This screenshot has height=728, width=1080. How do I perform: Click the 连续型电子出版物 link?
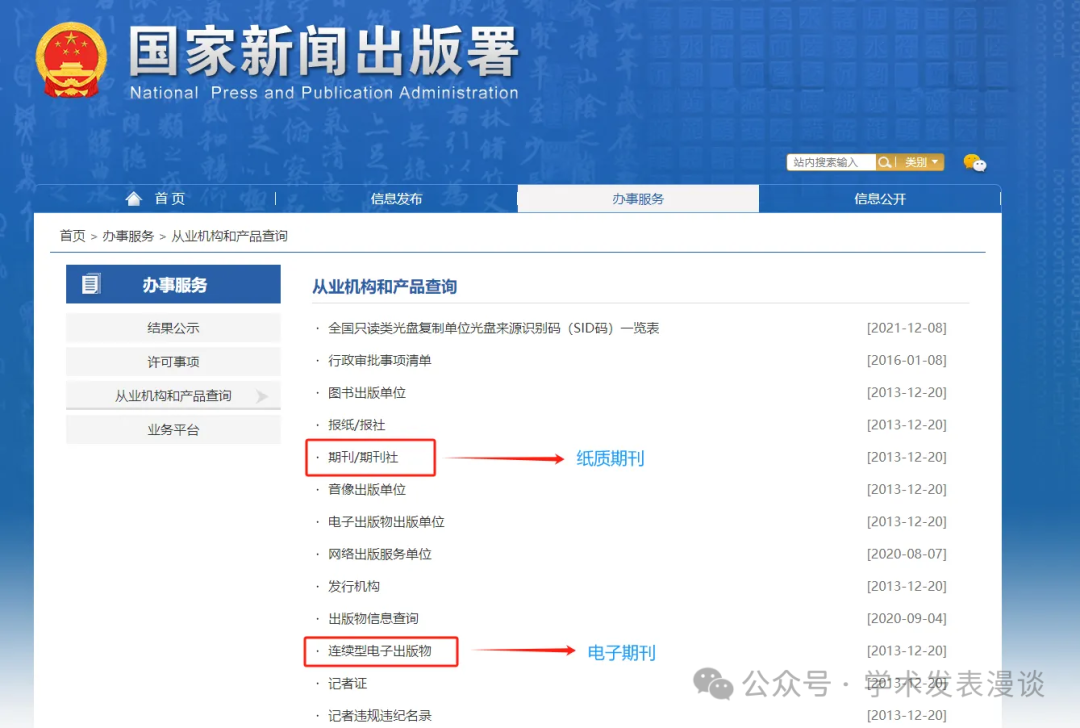pos(379,651)
